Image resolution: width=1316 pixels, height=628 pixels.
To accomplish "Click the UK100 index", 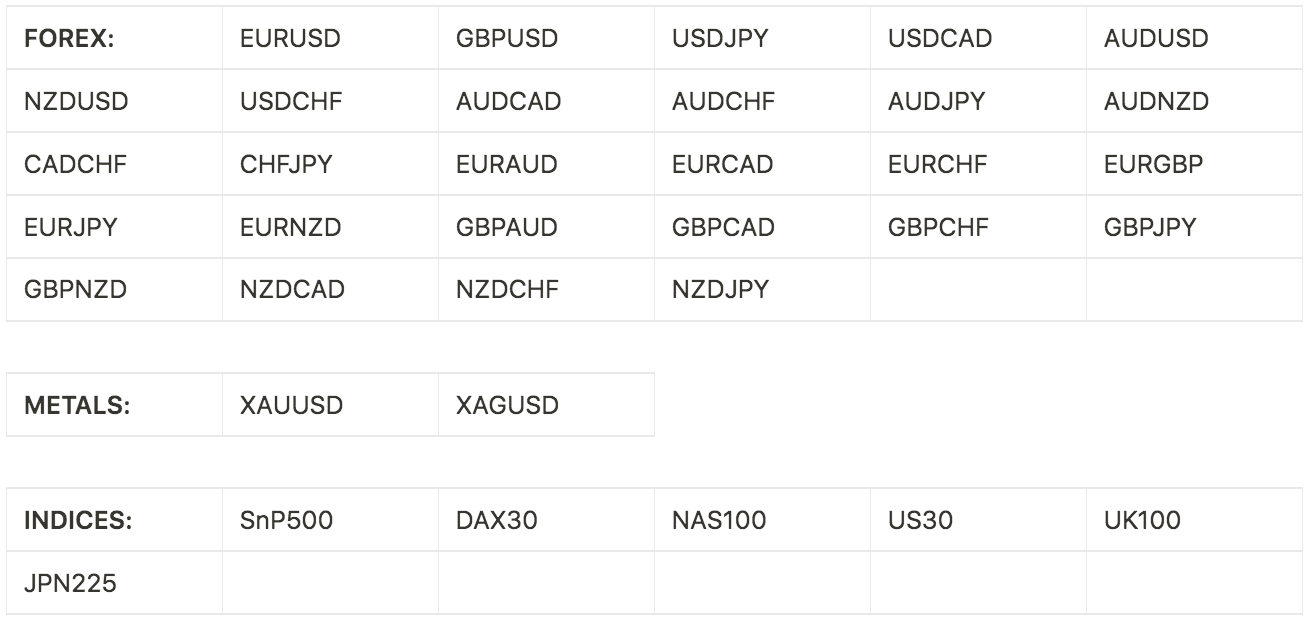I will (1194, 520).
